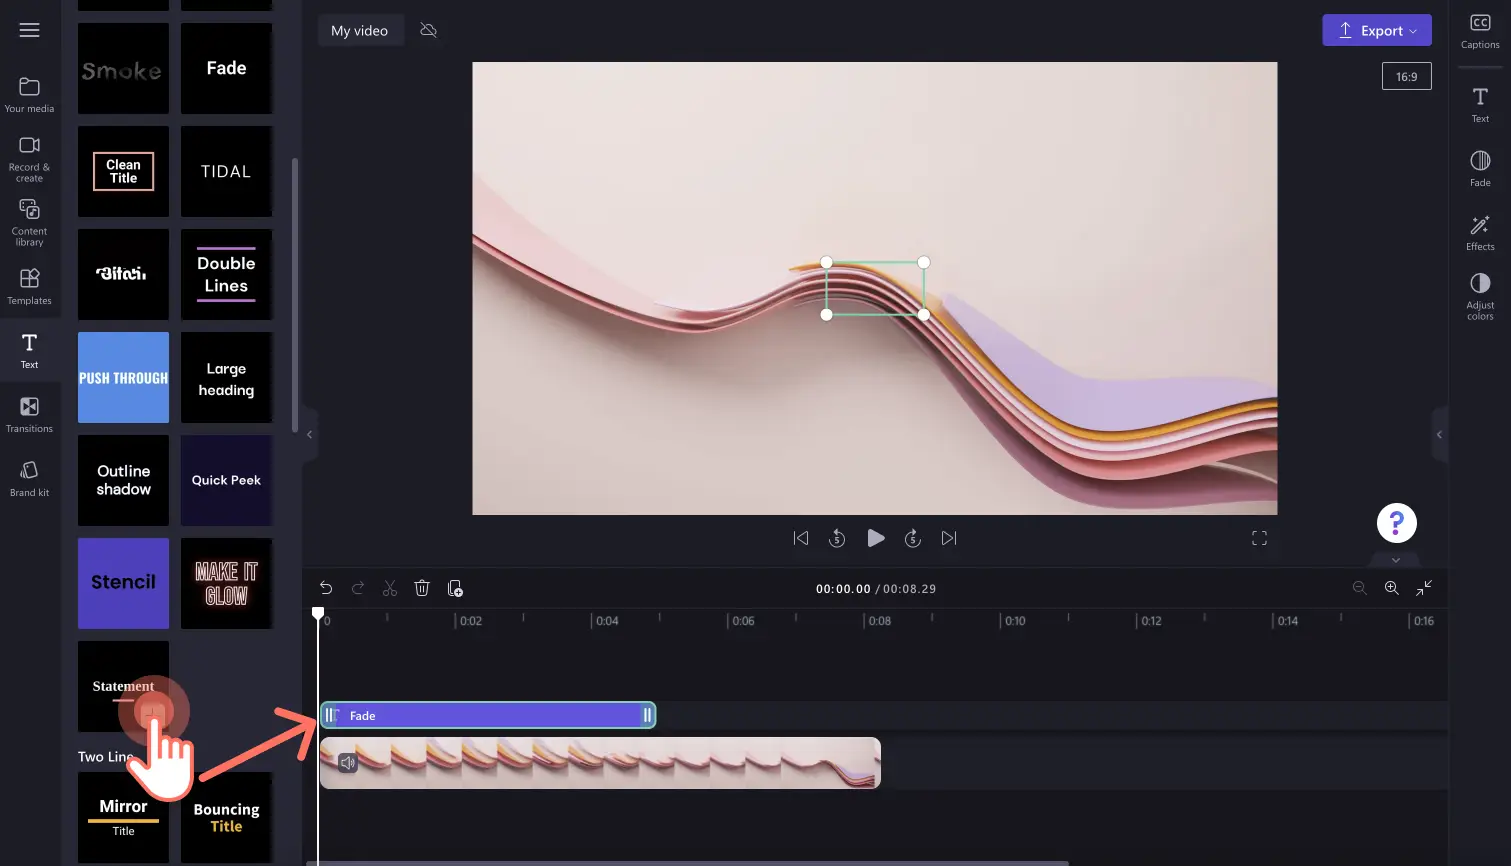Choose the Statement text style
The image size is (1511, 866).
click(x=123, y=686)
